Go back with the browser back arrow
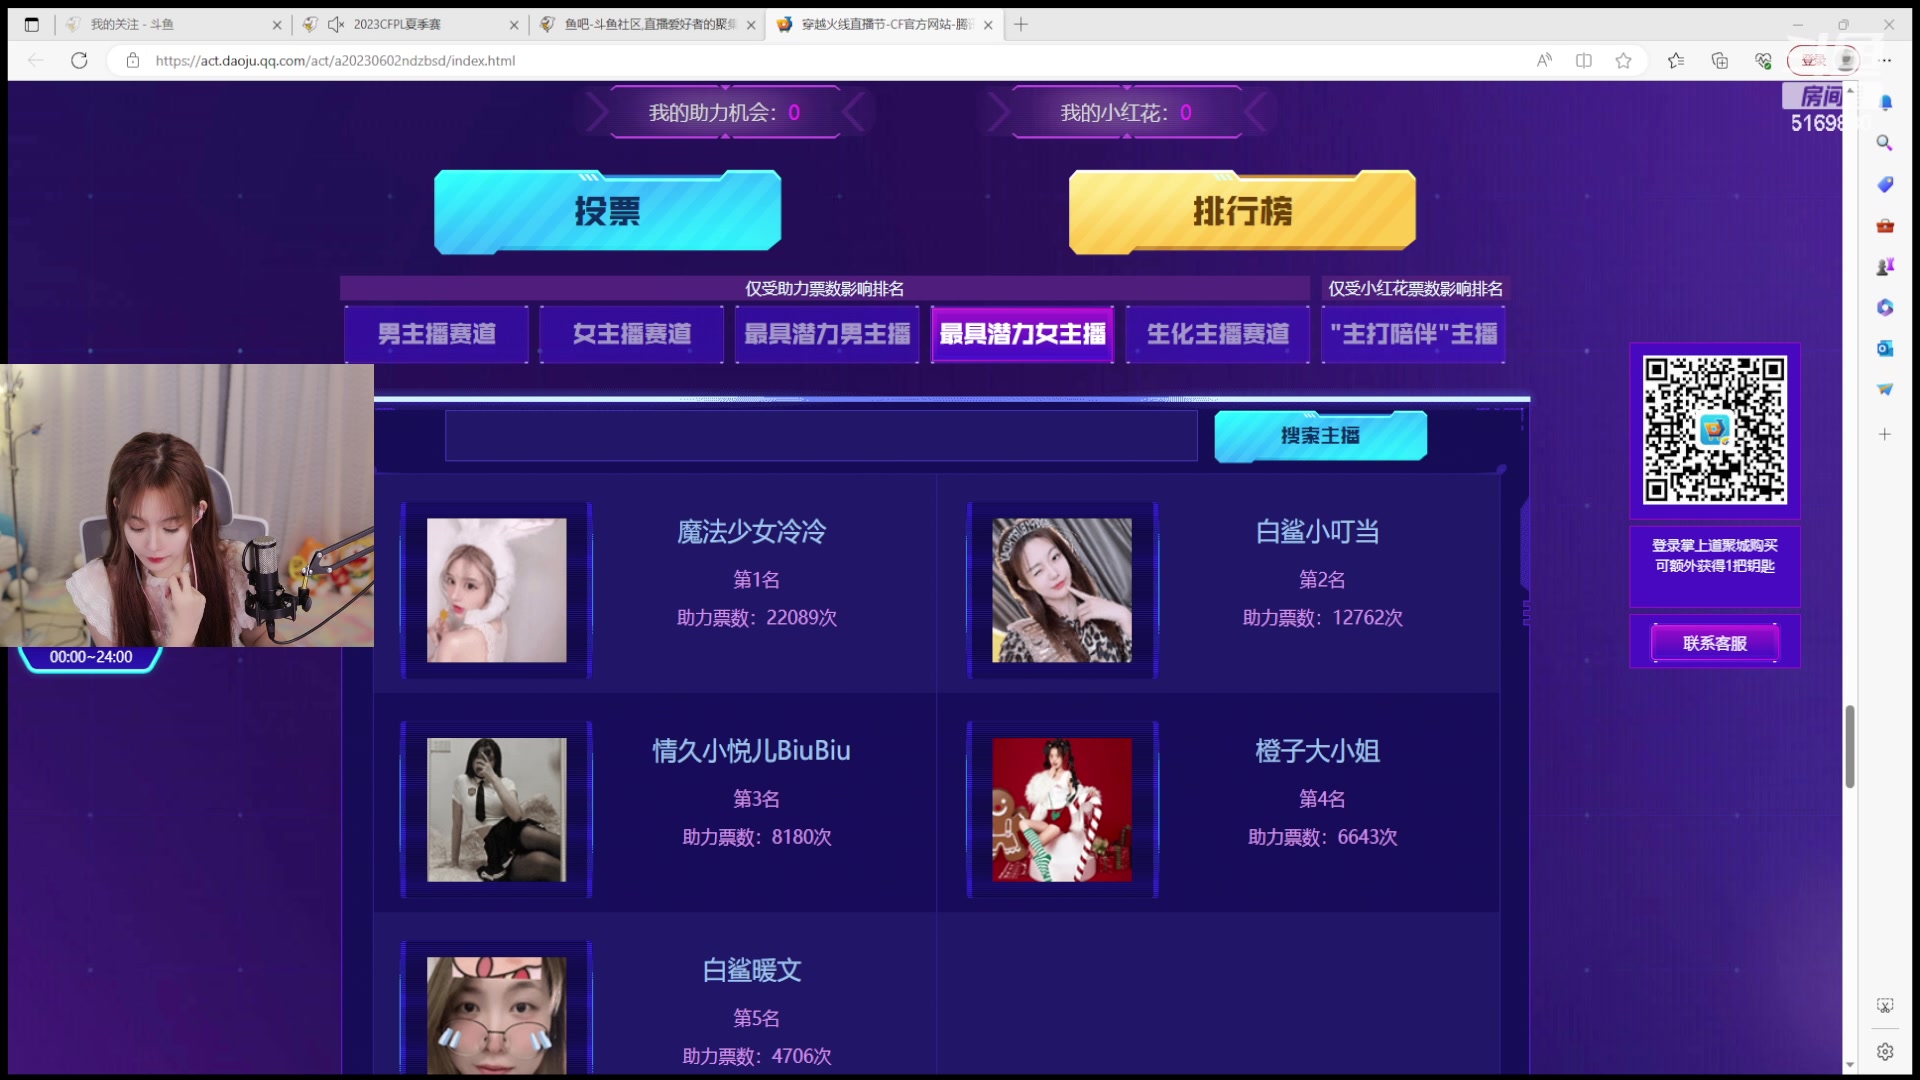The height and width of the screenshot is (1080, 1920). coord(36,61)
